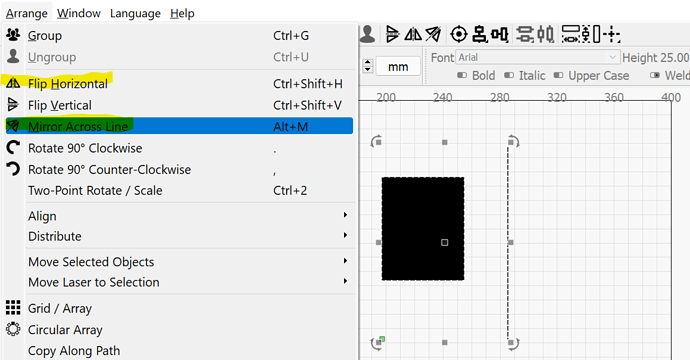Choose Rotate 90° Counter-Clockwise
Viewport: 690px width, 360px height.
[x=179, y=169]
